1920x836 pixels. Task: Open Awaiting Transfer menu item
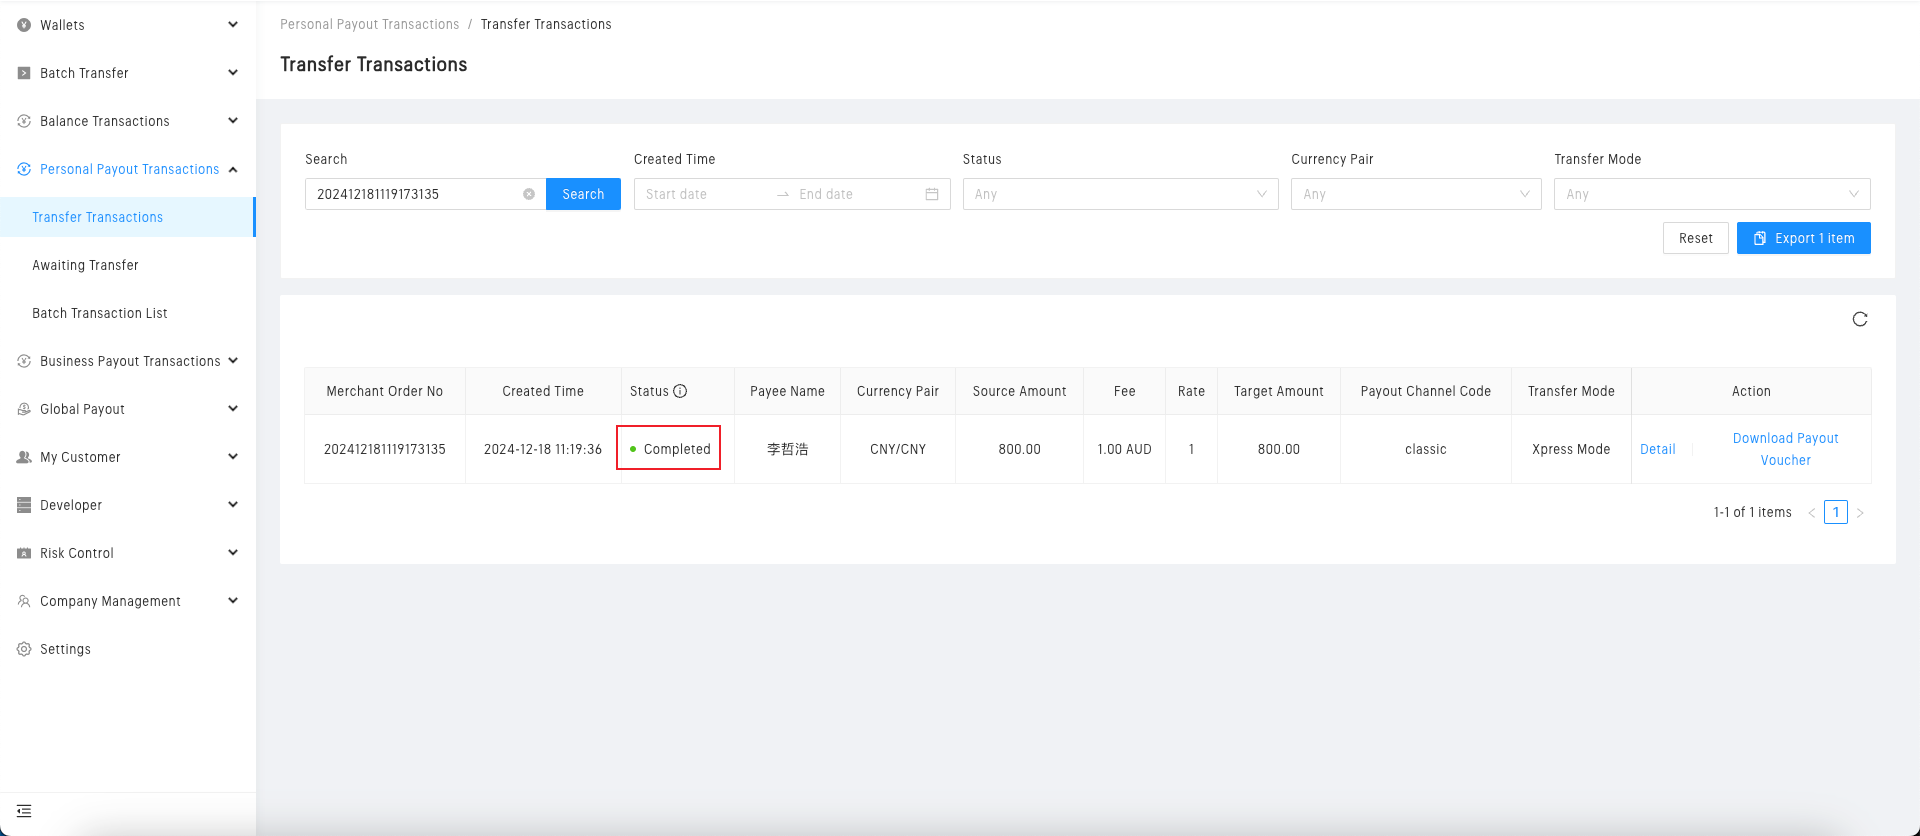(86, 265)
